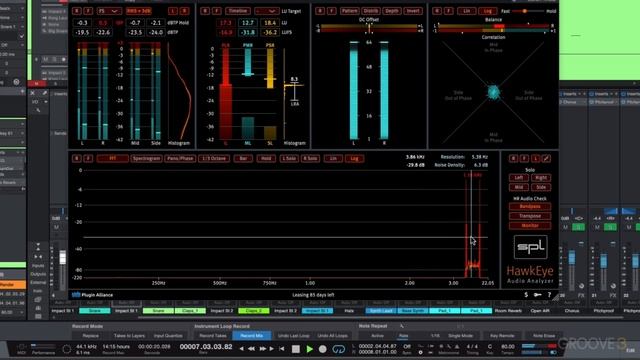This screenshot has width=640, height=360.
Task: Open the FS scale dropdown in peak meter
Action: tap(109, 11)
